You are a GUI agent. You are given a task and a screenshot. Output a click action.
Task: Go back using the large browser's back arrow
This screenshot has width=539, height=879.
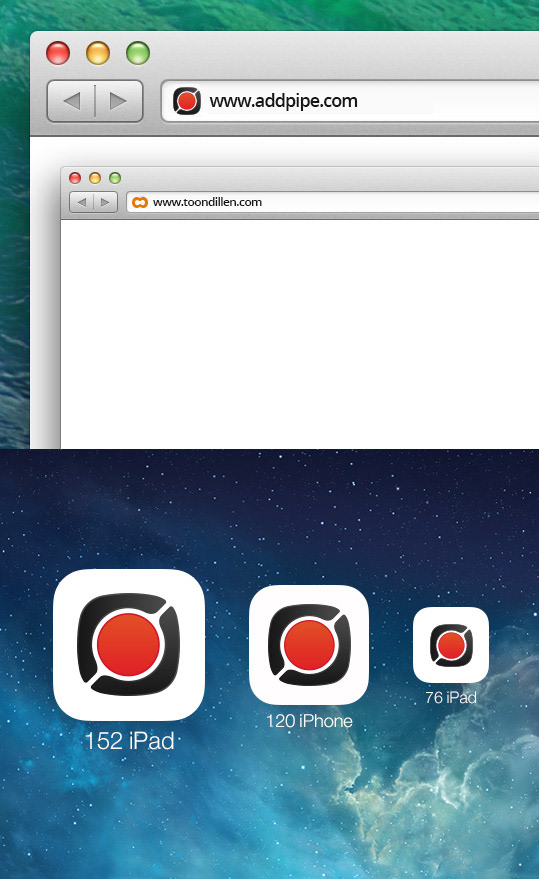tap(72, 101)
